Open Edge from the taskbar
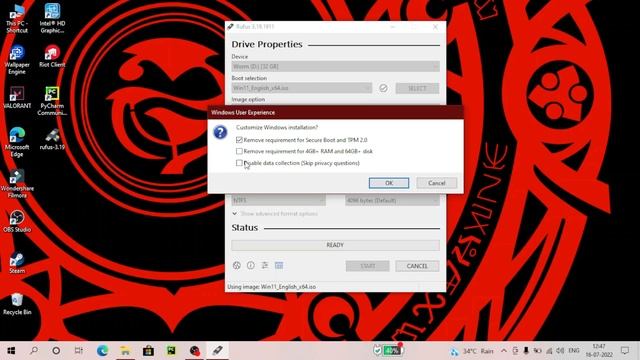 point(102,351)
